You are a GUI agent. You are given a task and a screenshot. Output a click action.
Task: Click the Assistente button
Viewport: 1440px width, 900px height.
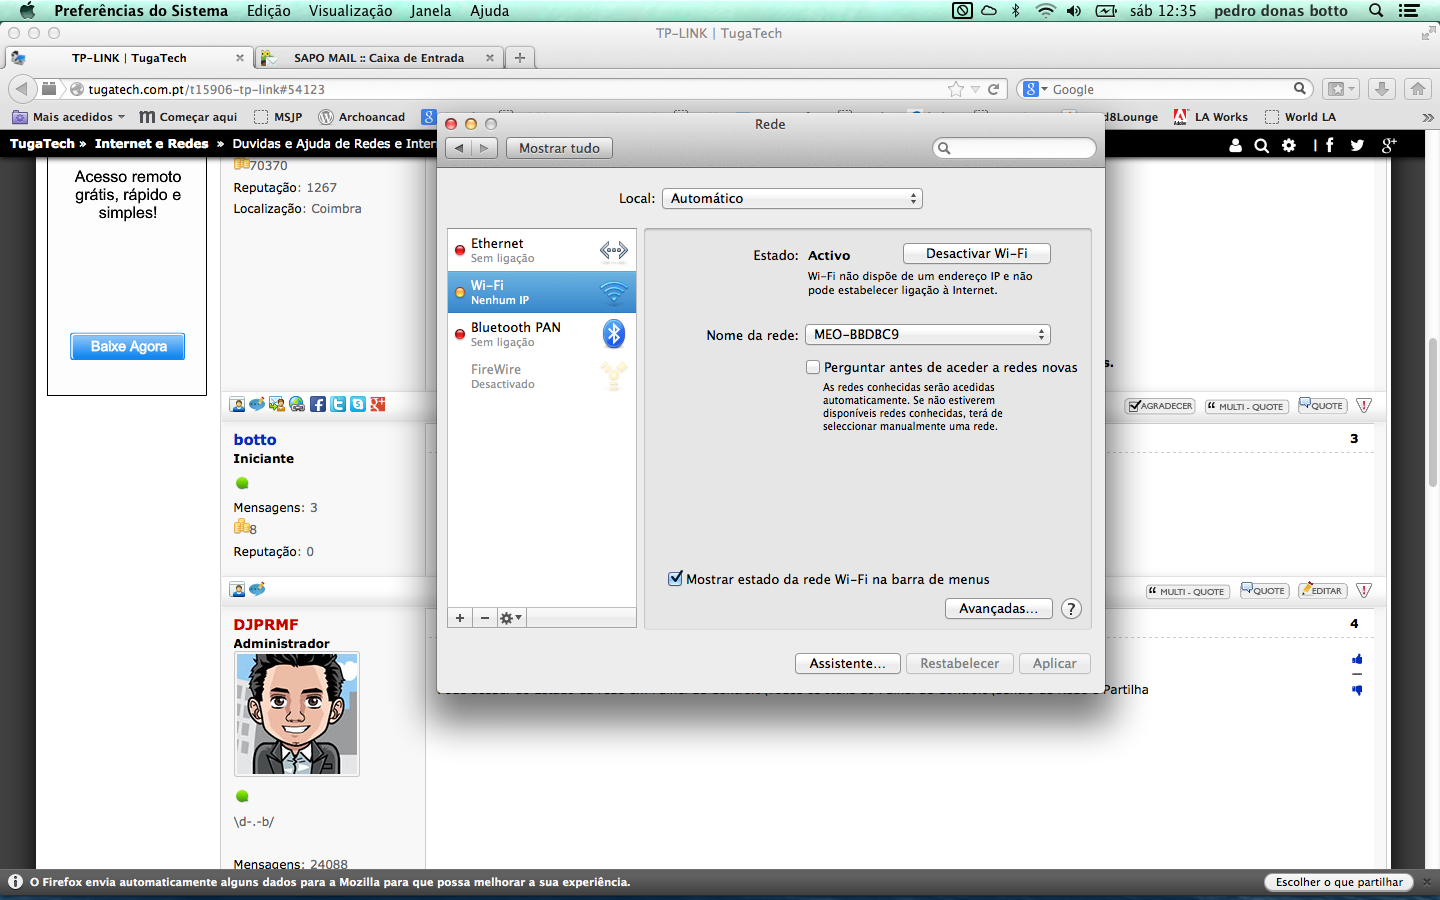pyautogui.click(x=848, y=663)
